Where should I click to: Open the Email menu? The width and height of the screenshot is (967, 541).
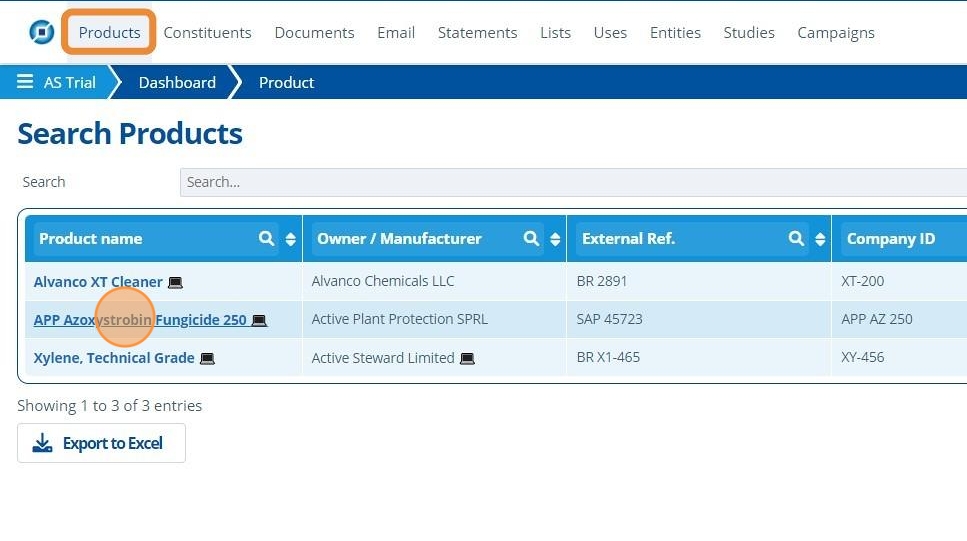pyautogui.click(x=396, y=32)
